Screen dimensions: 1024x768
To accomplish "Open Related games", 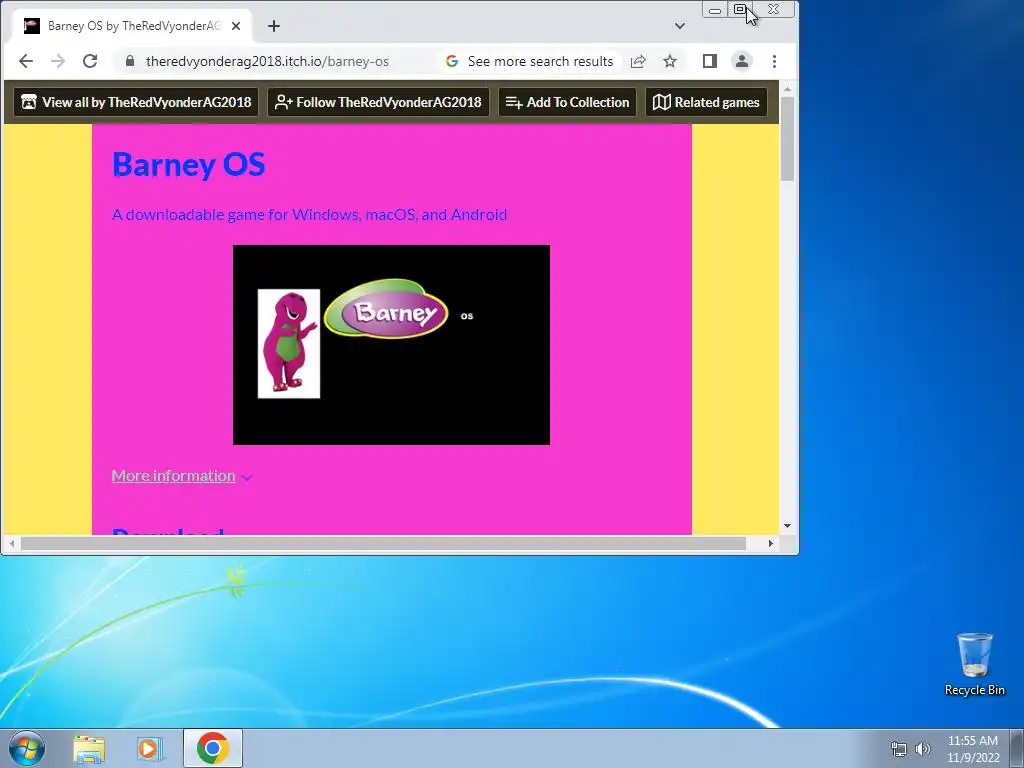I will pyautogui.click(x=707, y=103).
